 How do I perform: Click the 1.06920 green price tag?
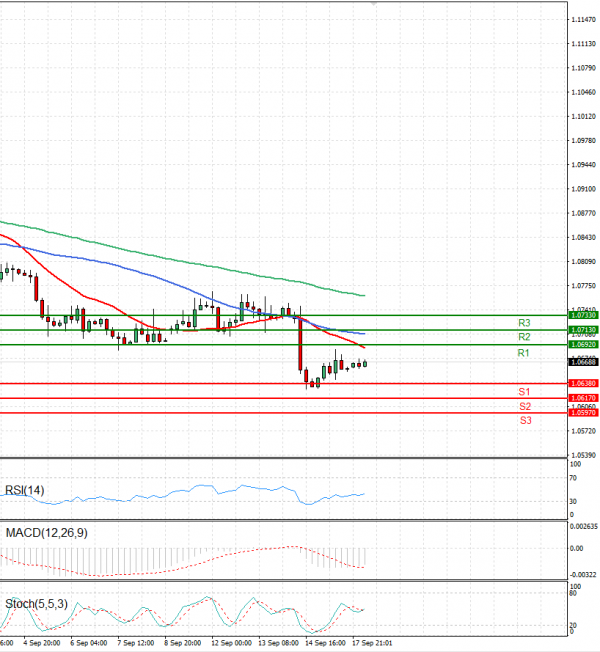click(x=583, y=344)
